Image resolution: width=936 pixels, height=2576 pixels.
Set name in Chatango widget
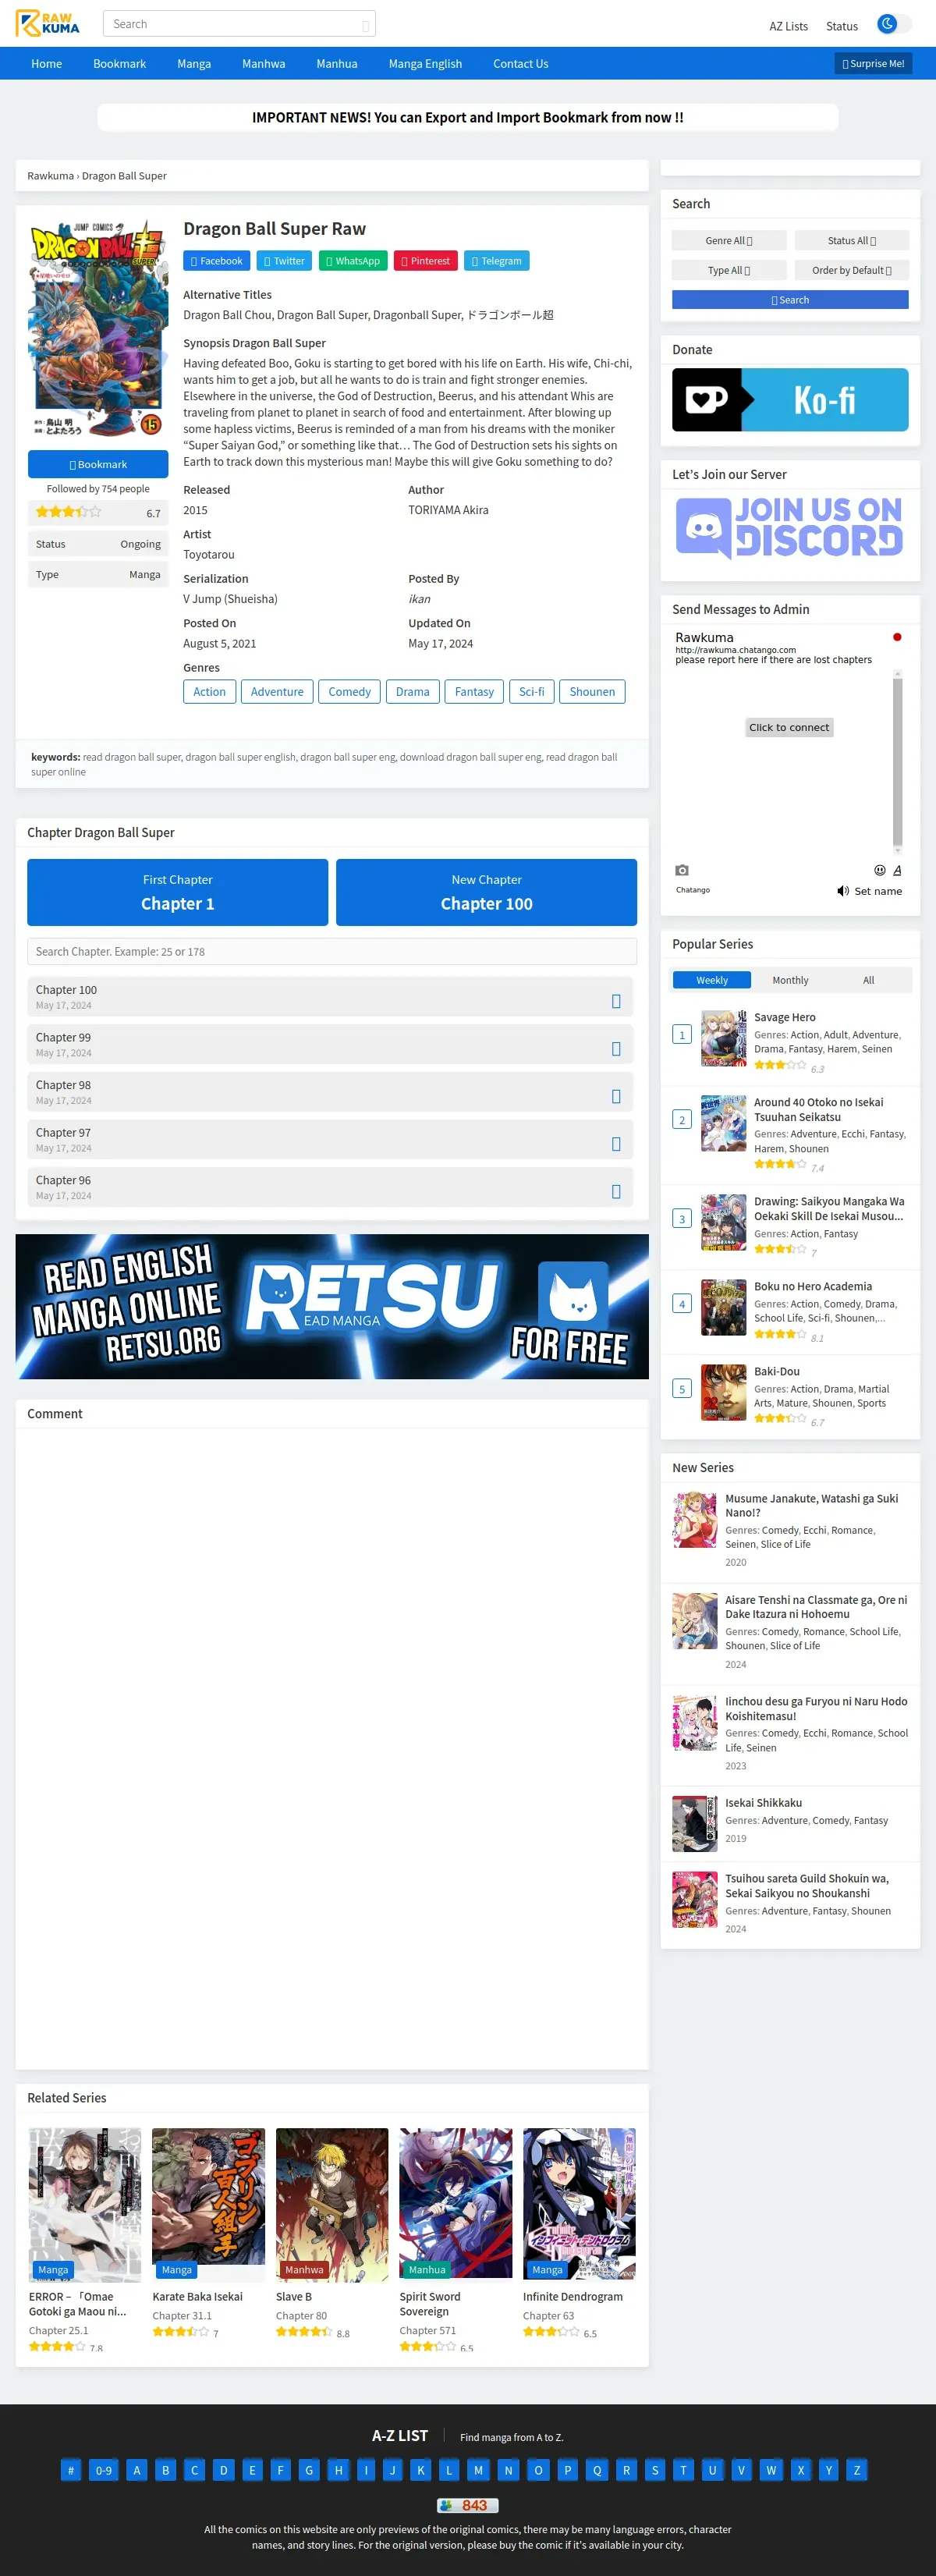click(x=878, y=891)
